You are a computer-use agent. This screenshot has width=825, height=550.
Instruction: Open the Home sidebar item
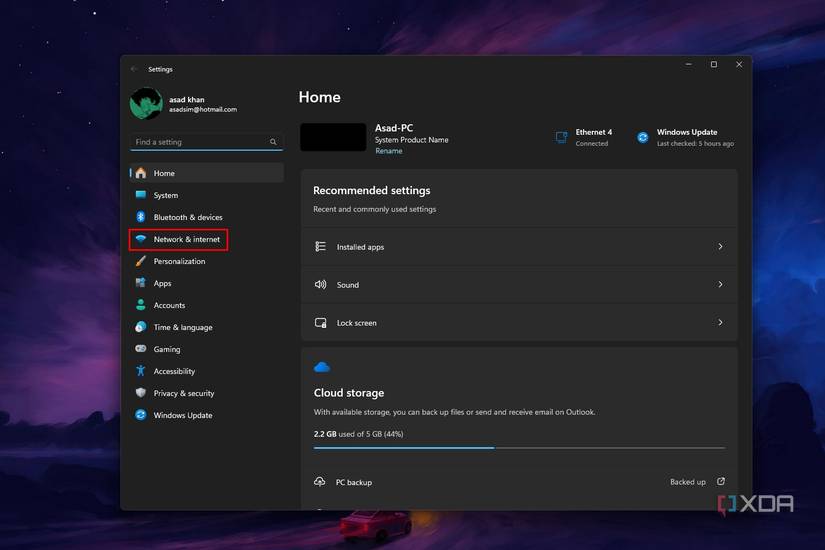point(207,173)
